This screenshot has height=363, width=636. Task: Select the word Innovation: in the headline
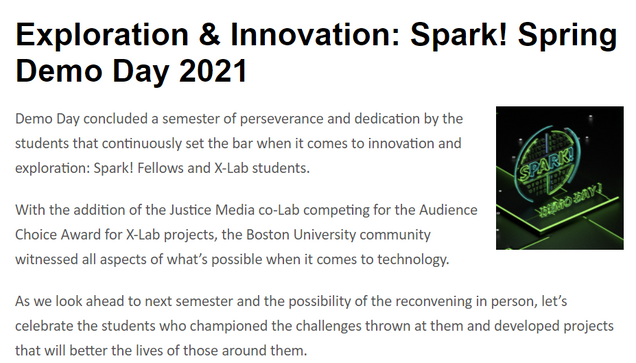pyautogui.click(x=316, y=35)
